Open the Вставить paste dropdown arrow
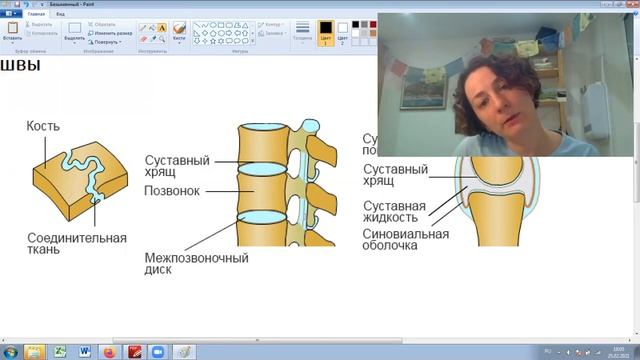Screen dimensions: 640x360 13,42
